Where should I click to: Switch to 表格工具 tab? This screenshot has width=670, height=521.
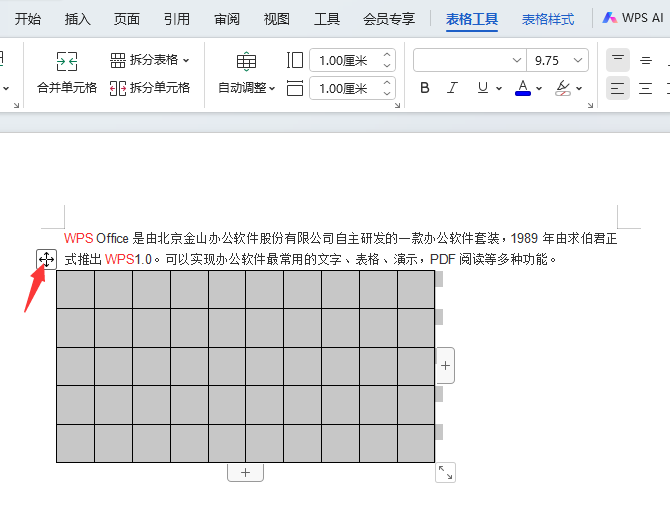472,19
